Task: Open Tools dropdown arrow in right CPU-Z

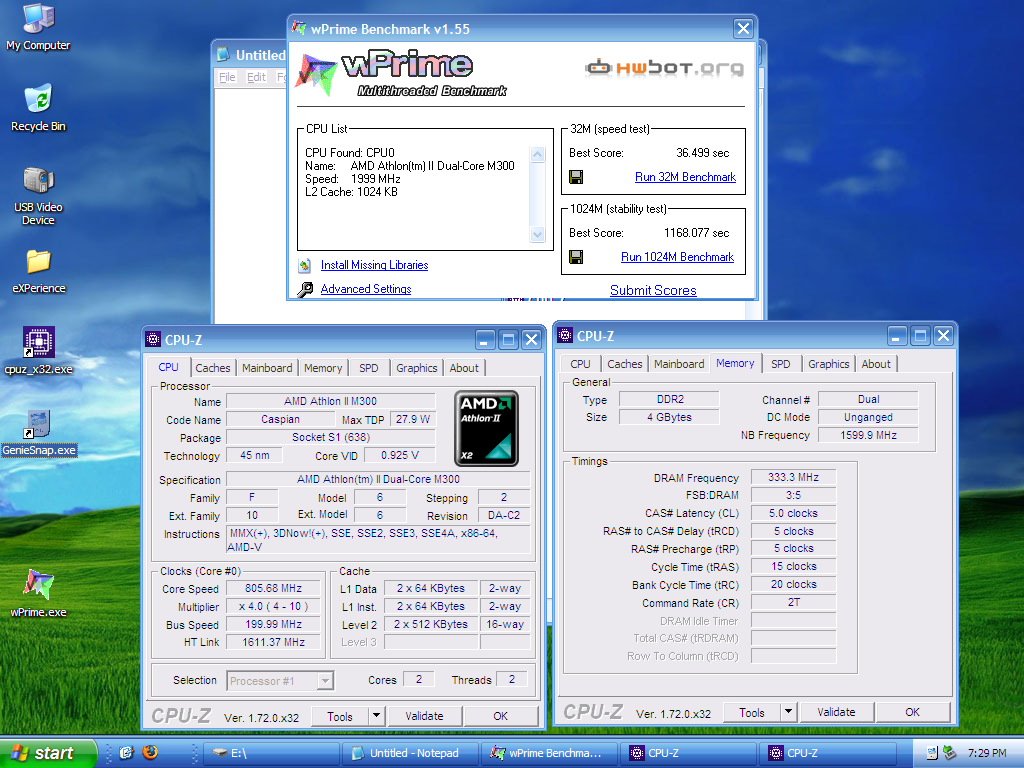Action: (788, 712)
